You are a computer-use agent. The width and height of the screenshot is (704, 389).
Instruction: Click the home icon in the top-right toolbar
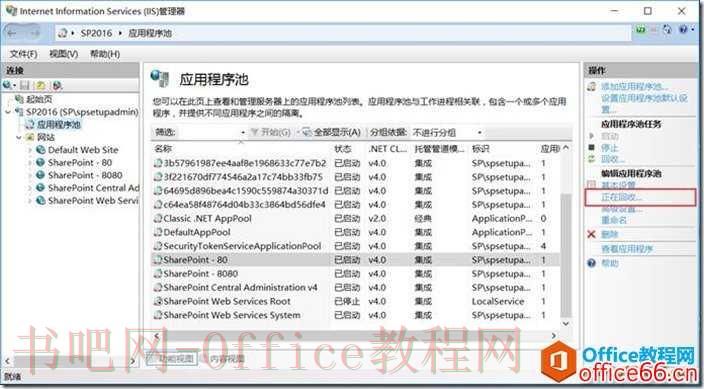click(x=668, y=30)
